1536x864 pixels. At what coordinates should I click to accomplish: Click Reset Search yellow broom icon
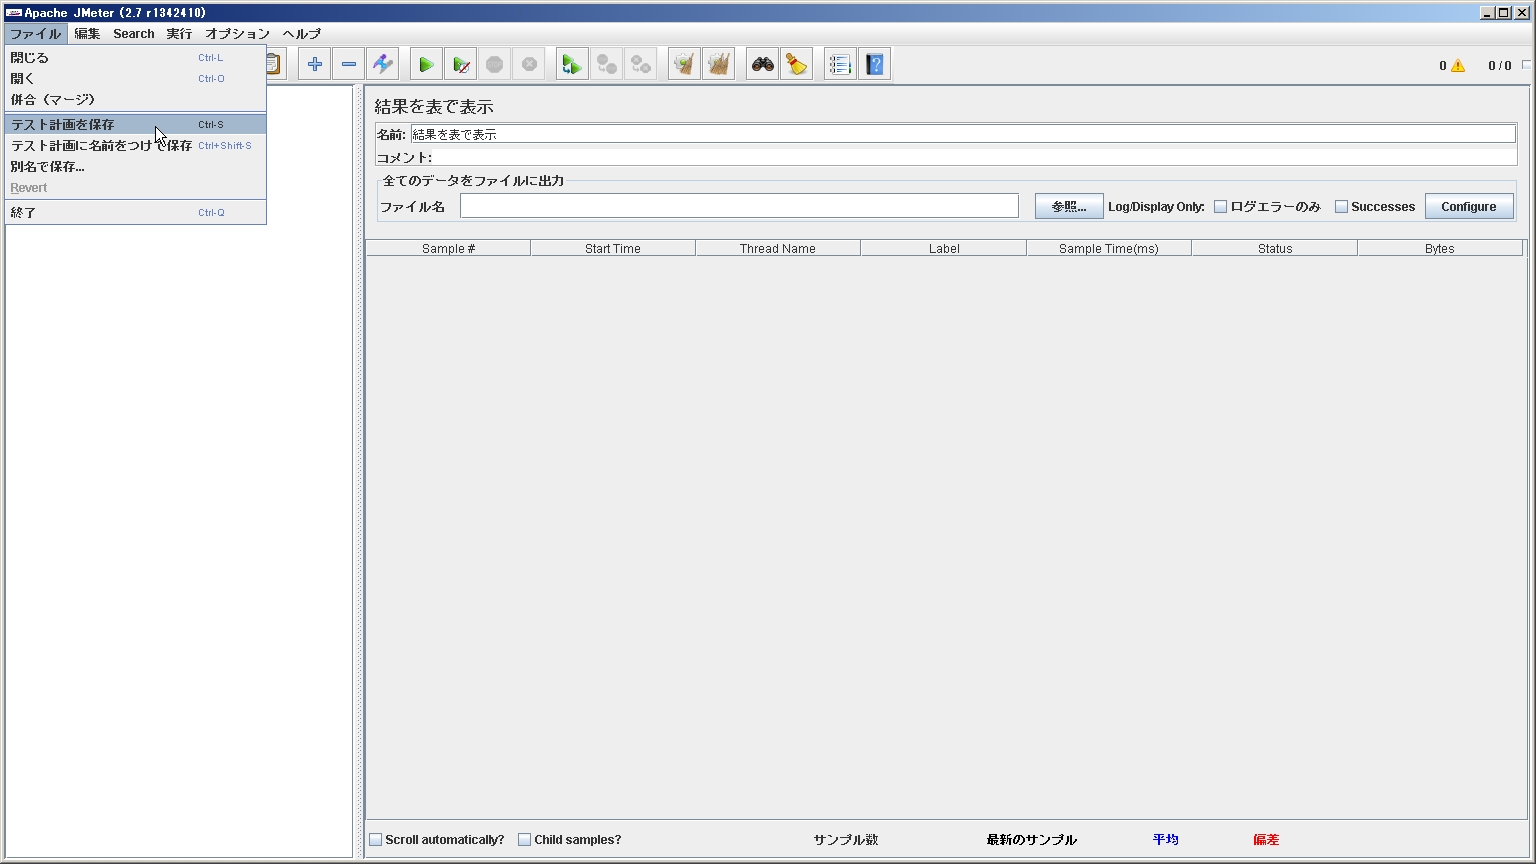tap(797, 65)
